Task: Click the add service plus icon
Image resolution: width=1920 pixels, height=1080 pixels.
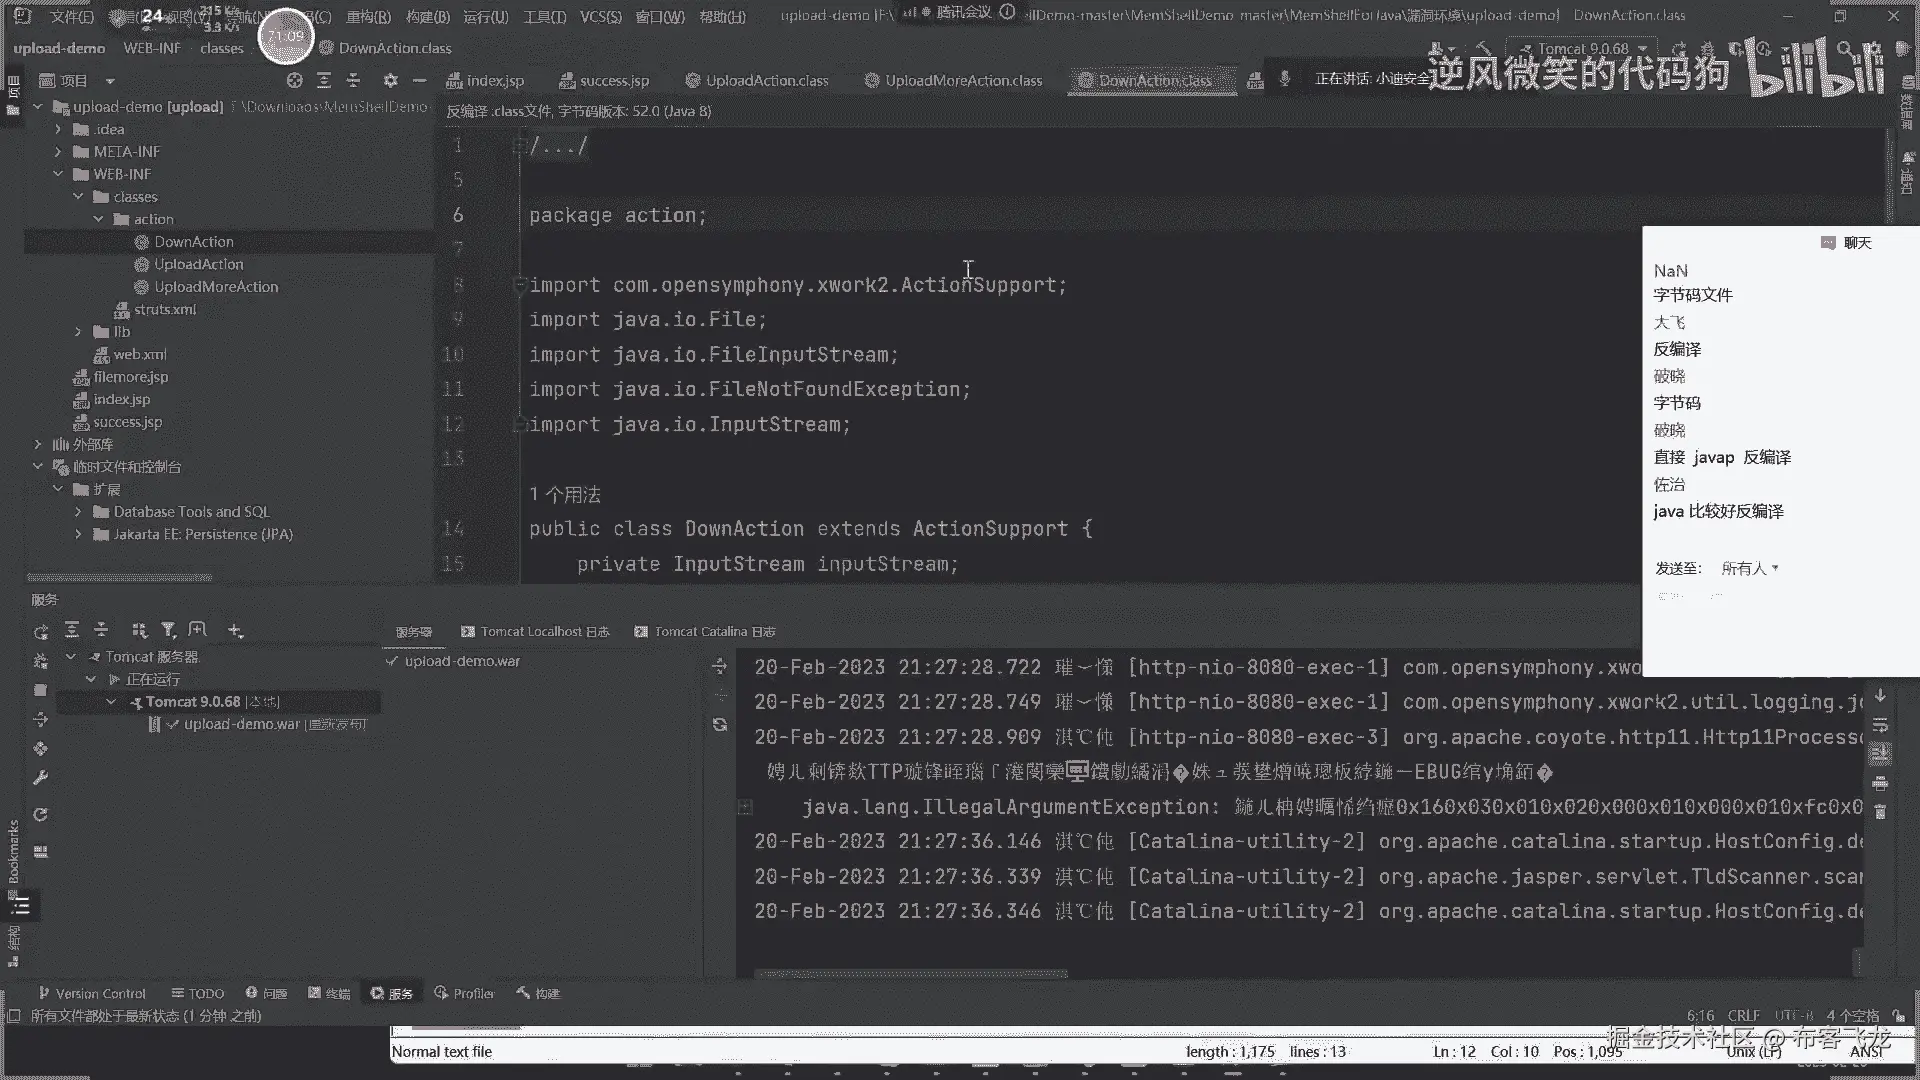Action: pos(235,630)
